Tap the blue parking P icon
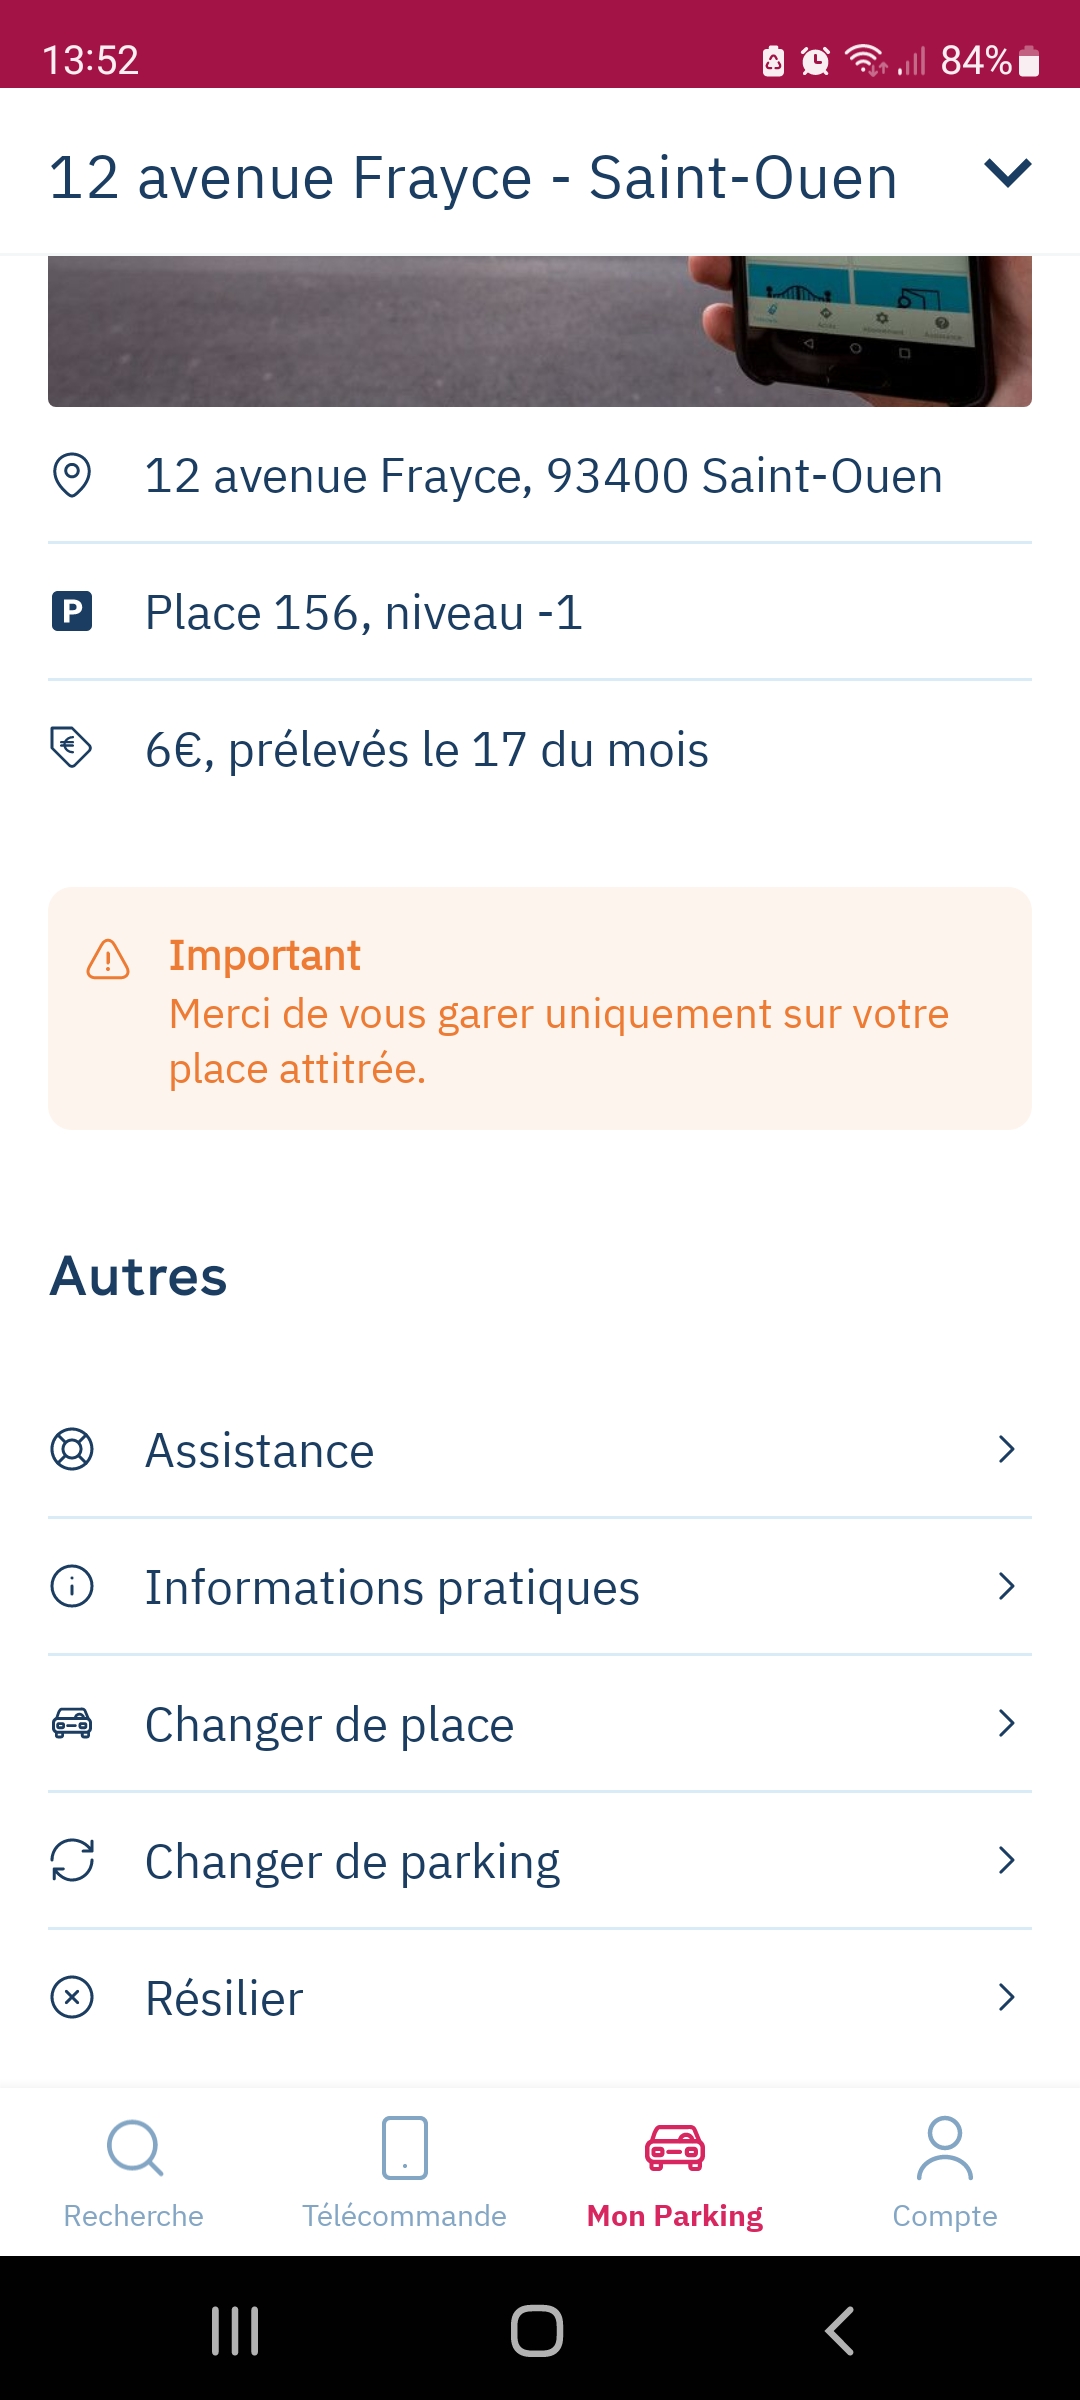This screenshot has height=2400, width=1080. coord(72,611)
